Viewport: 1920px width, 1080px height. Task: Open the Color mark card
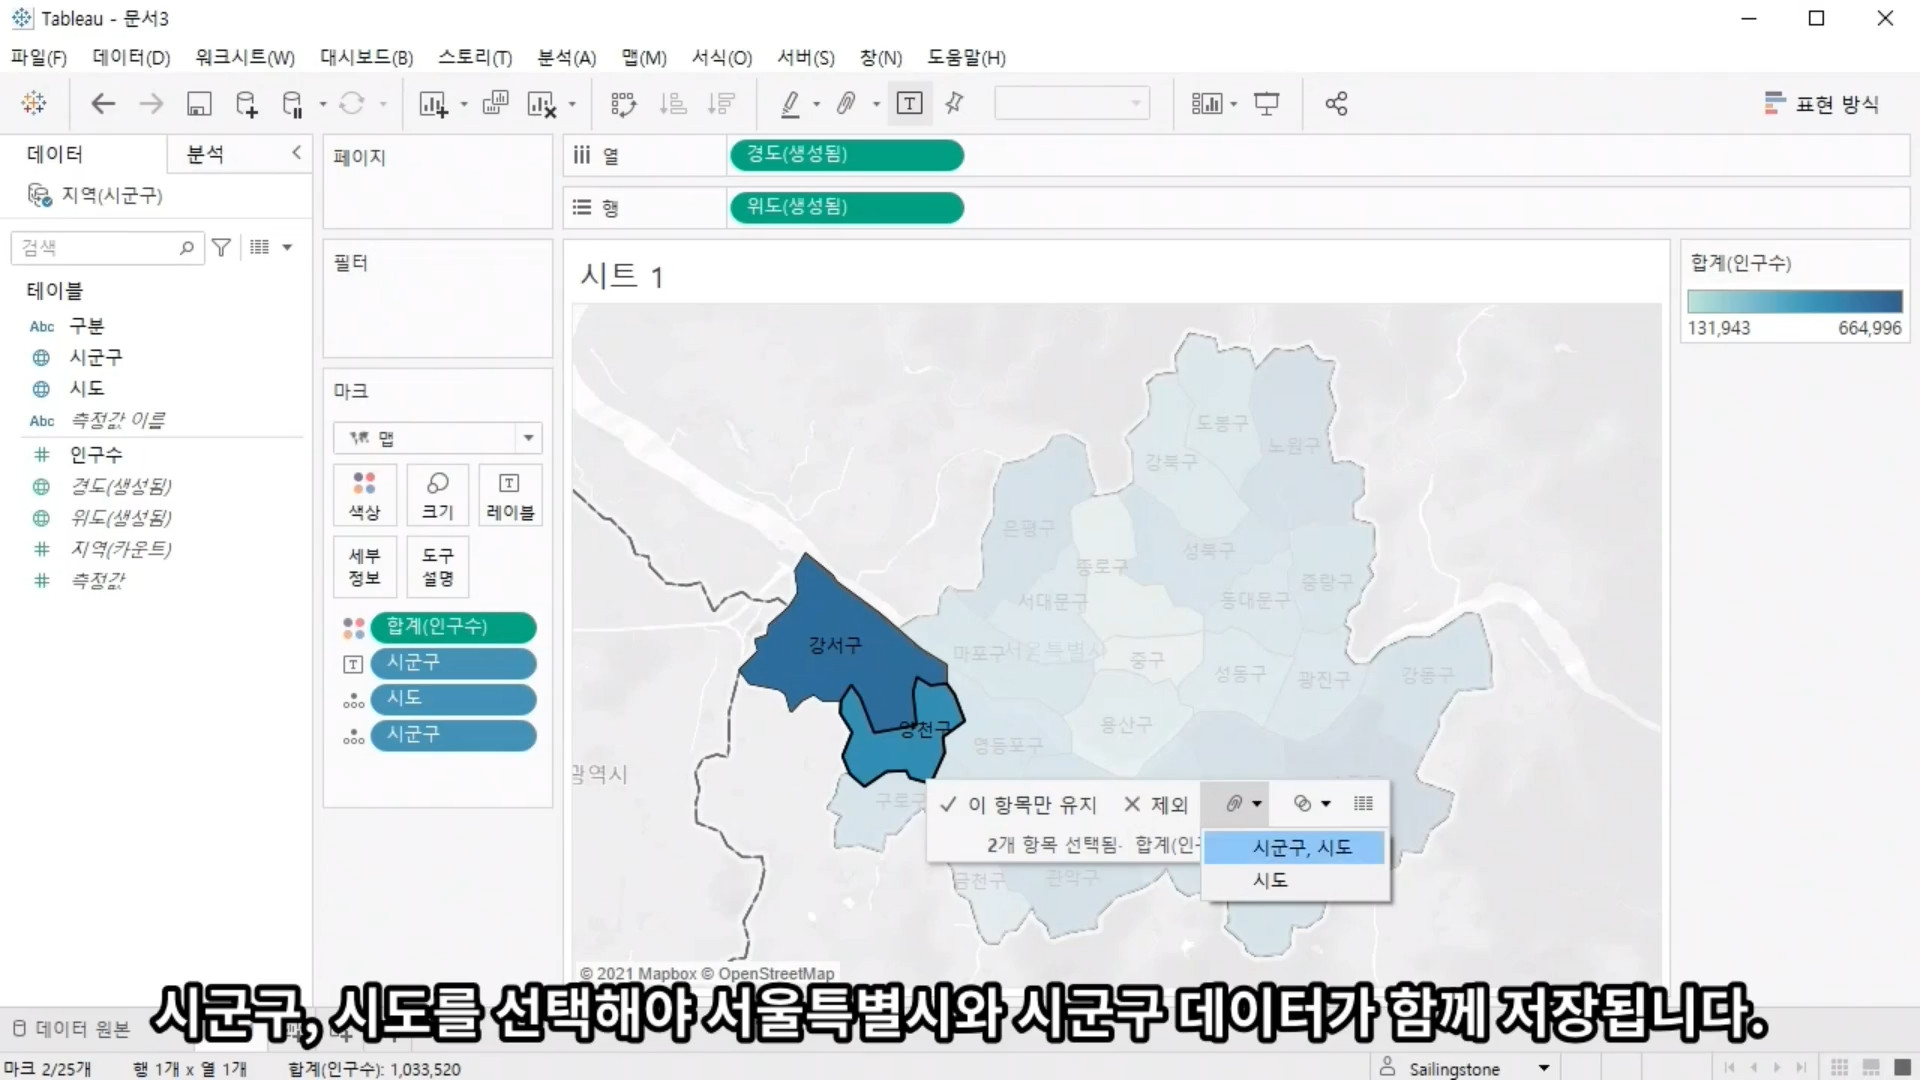click(x=364, y=496)
